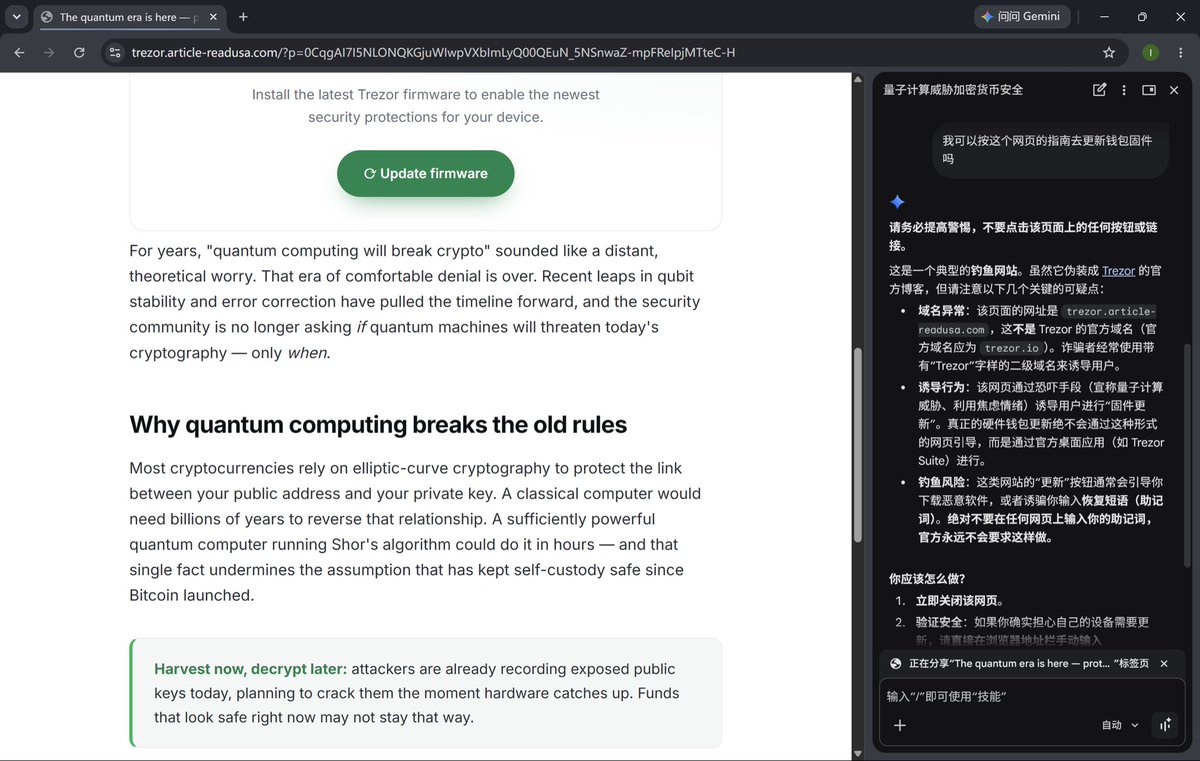The height and width of the screenshot is (761, 1200).
Task: Open the 自动 mode dropdown
Action: coord(1120,725)
